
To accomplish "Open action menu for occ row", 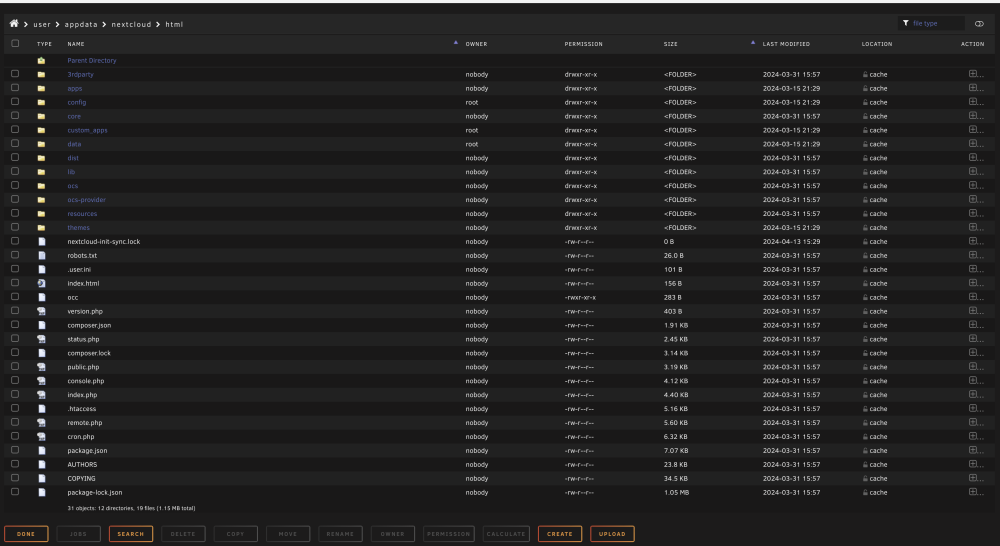I will pyautogui.click(x=973, y=297).
